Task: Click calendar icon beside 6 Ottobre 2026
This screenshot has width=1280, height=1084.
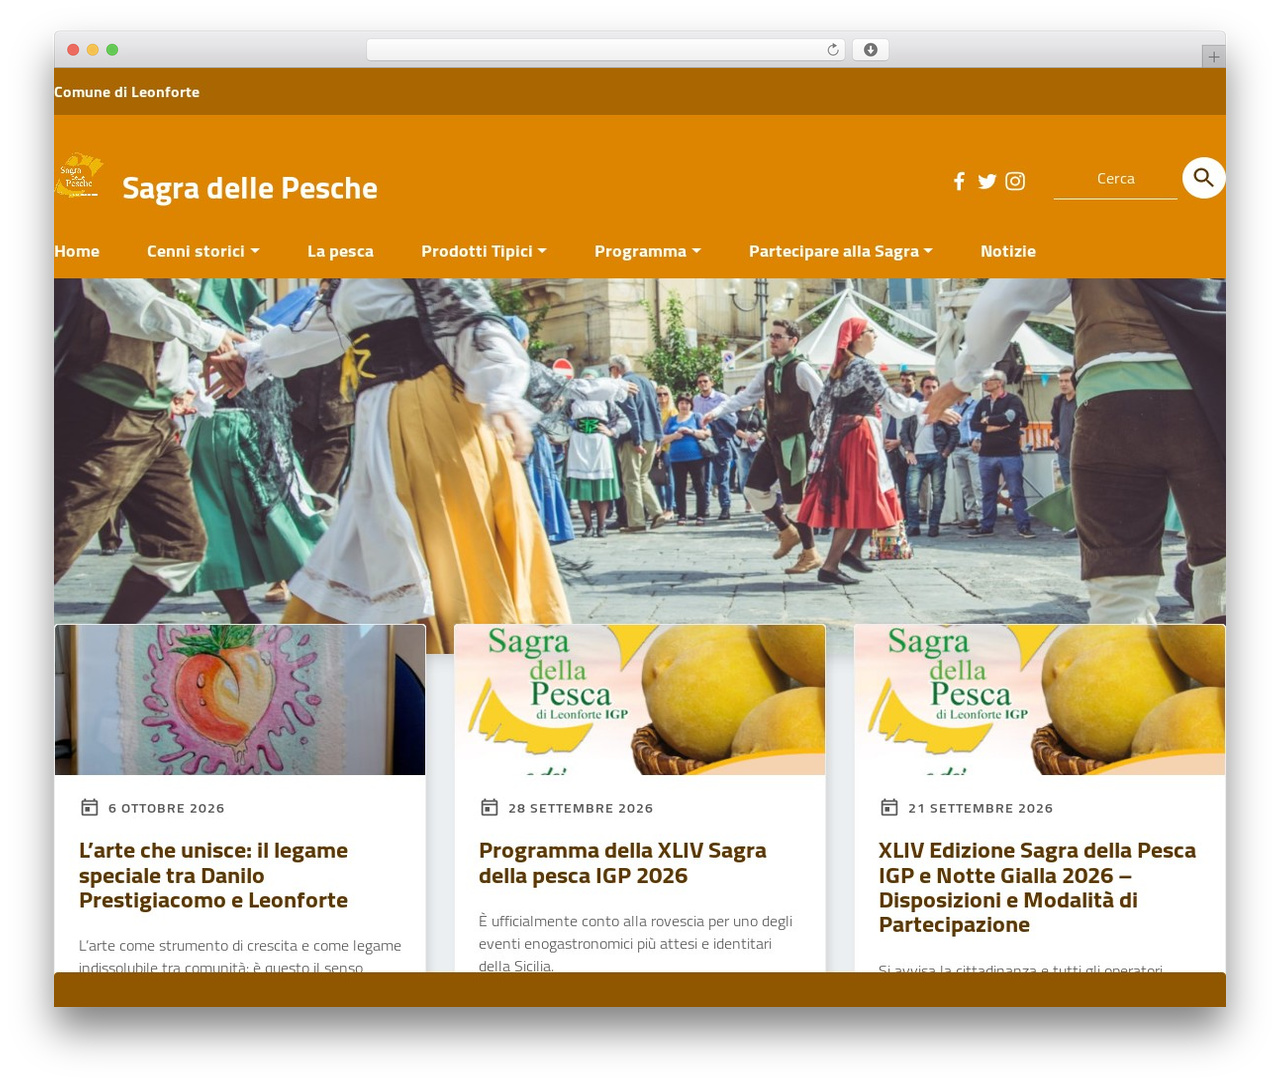Action: coord(89,807)
